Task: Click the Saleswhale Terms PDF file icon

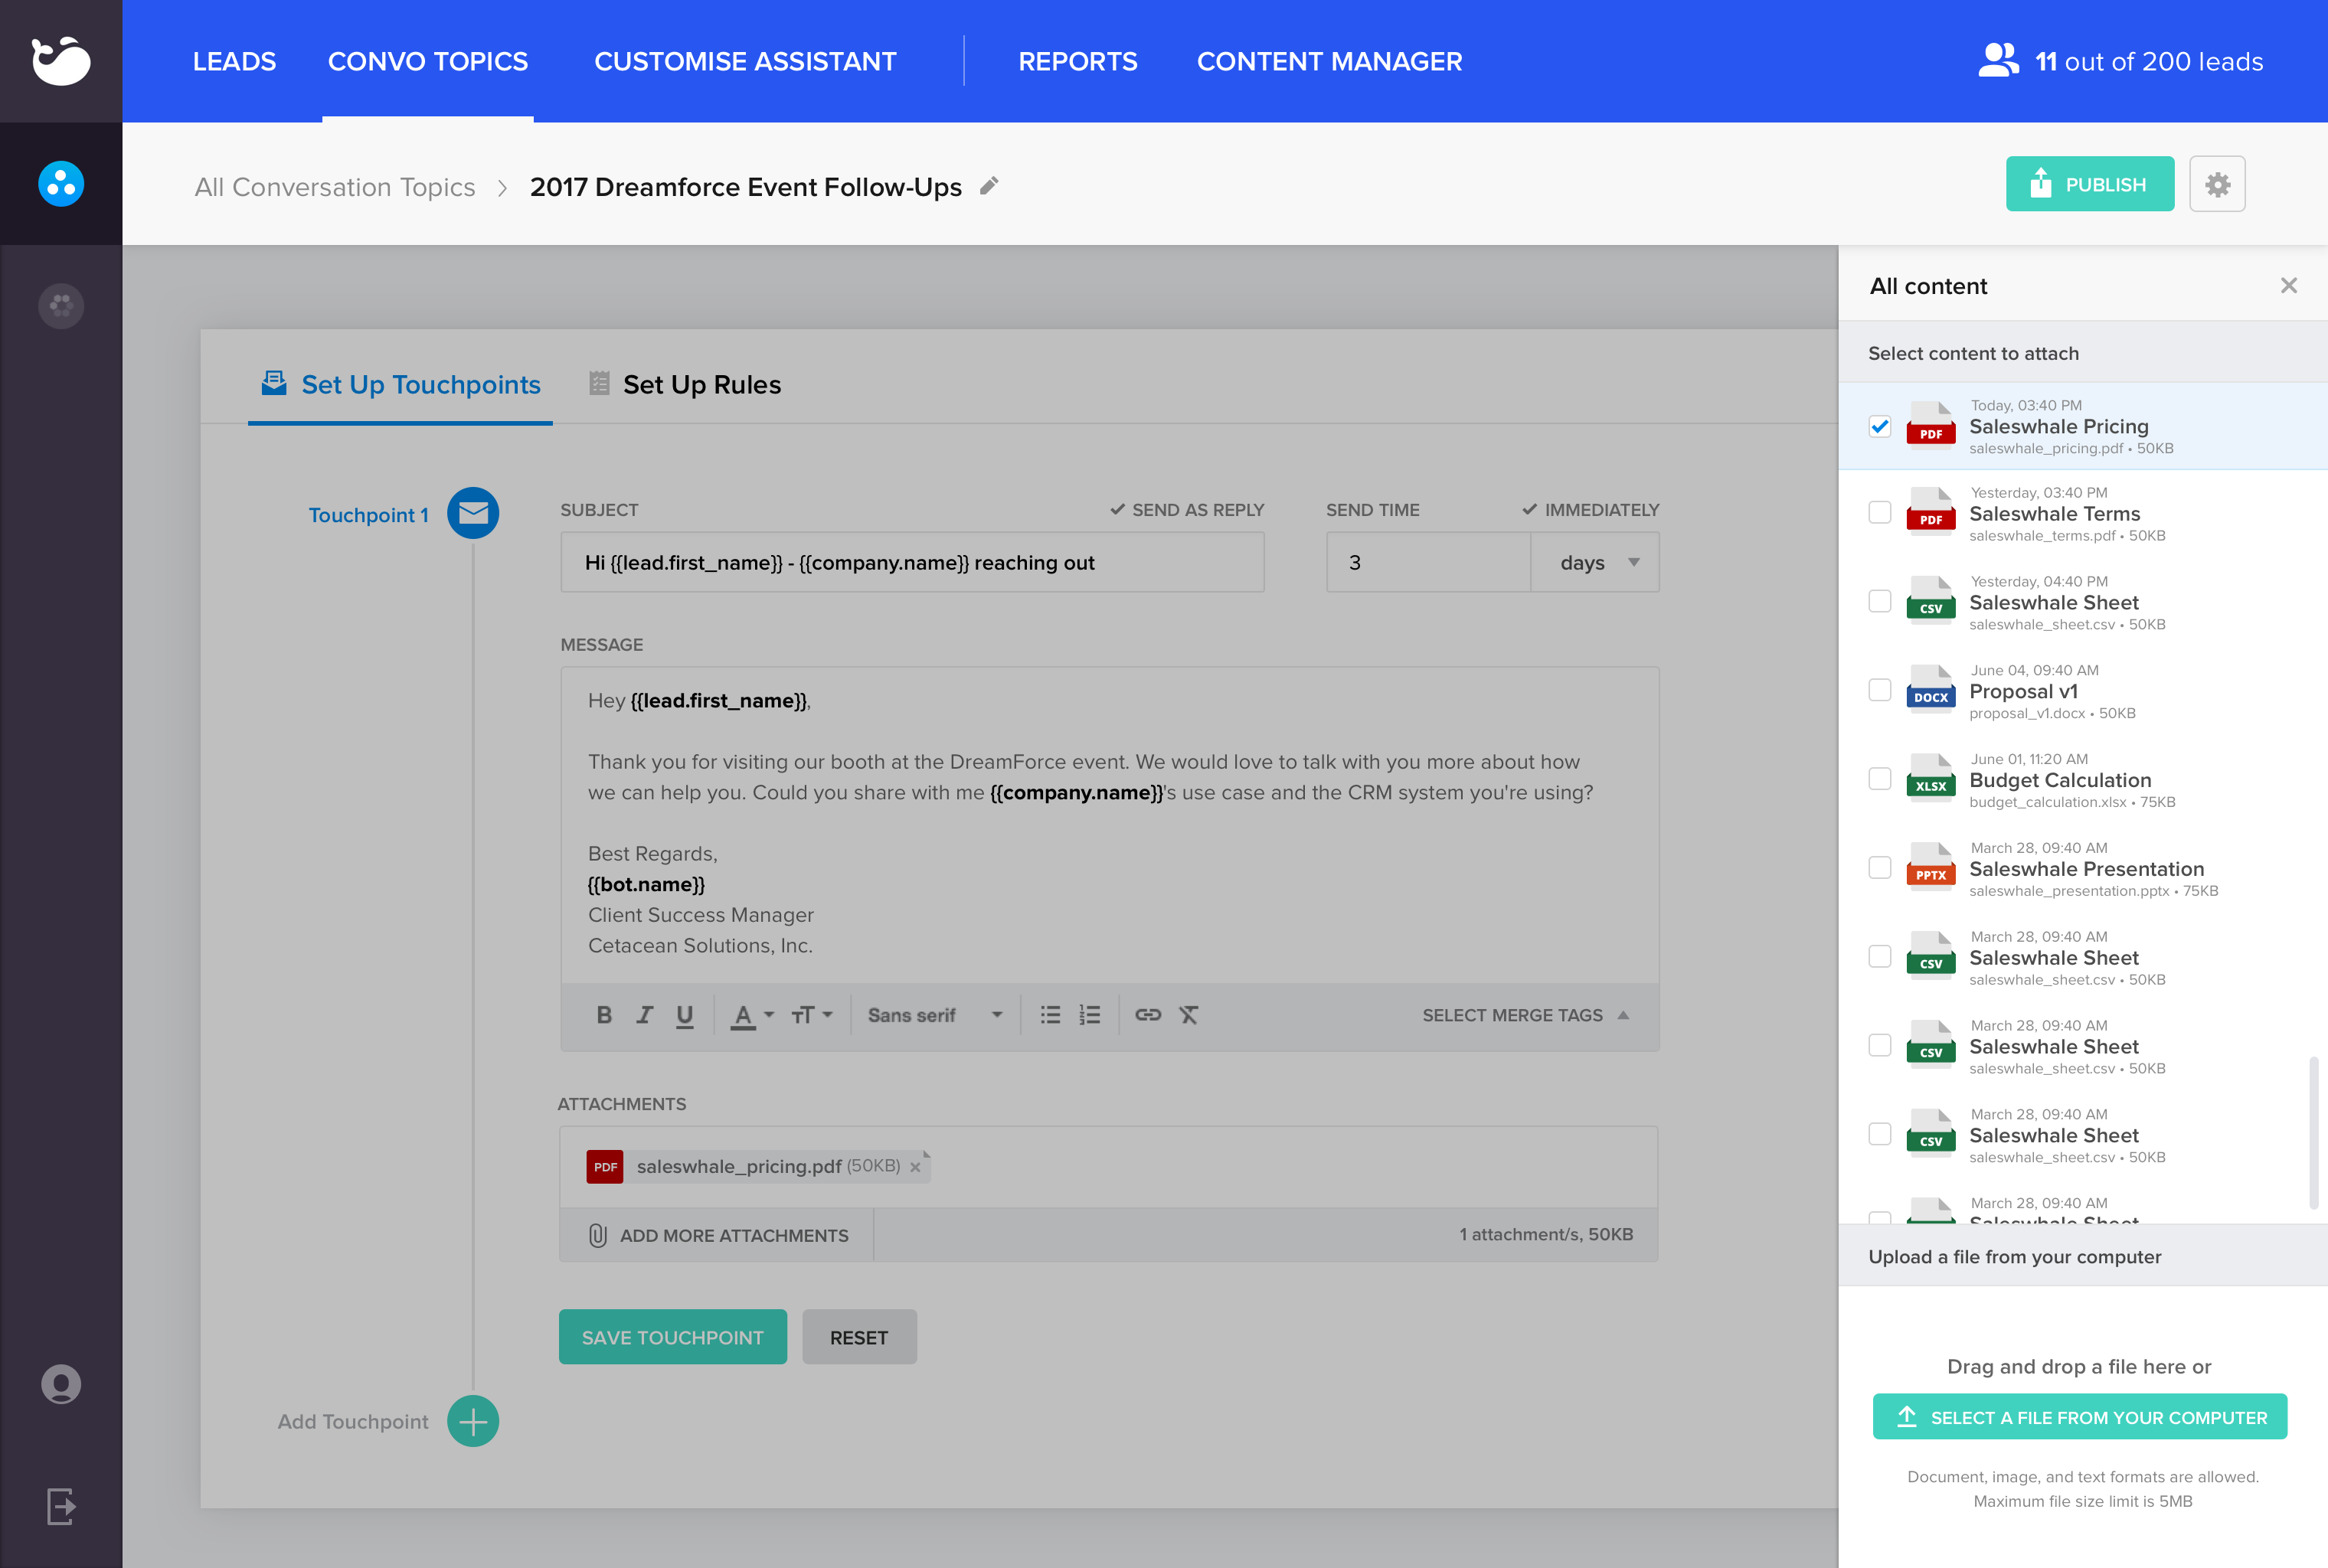Action: [x=1930, y=512]
